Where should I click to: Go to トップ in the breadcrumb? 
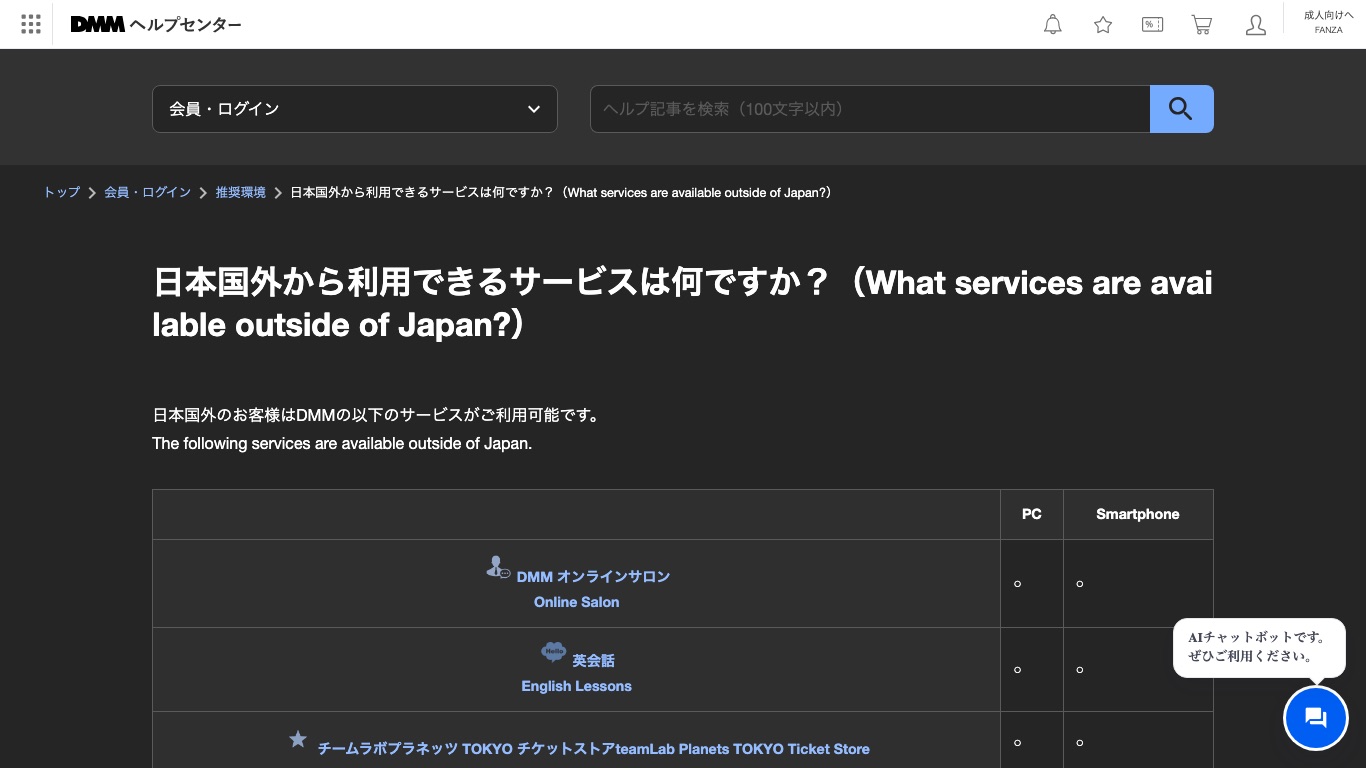tap(61, 192)
